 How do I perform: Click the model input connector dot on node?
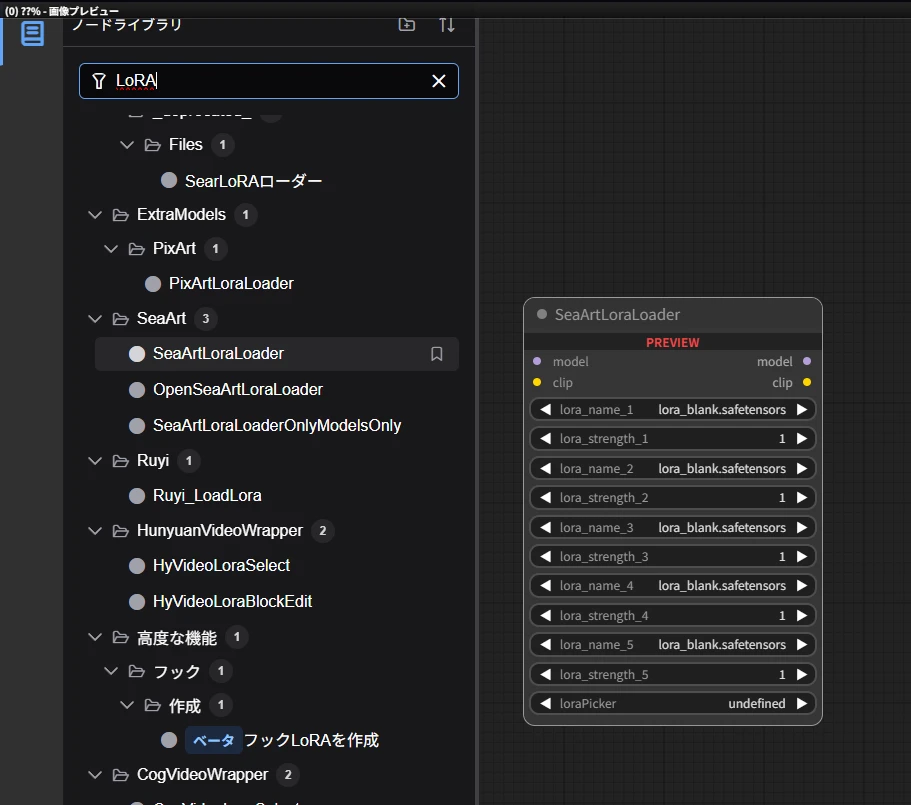[x=537, y=362]
